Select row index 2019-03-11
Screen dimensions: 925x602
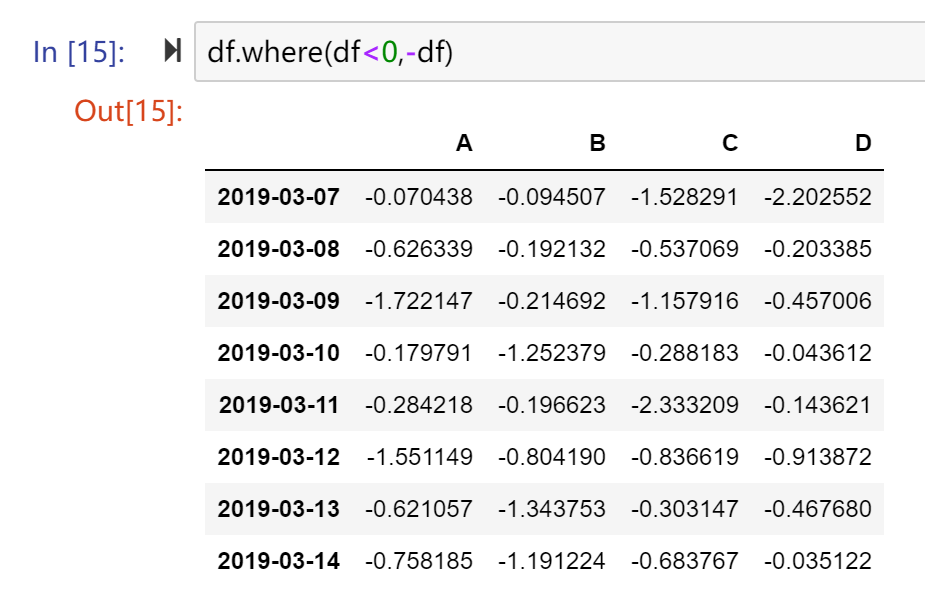(278, 405)
